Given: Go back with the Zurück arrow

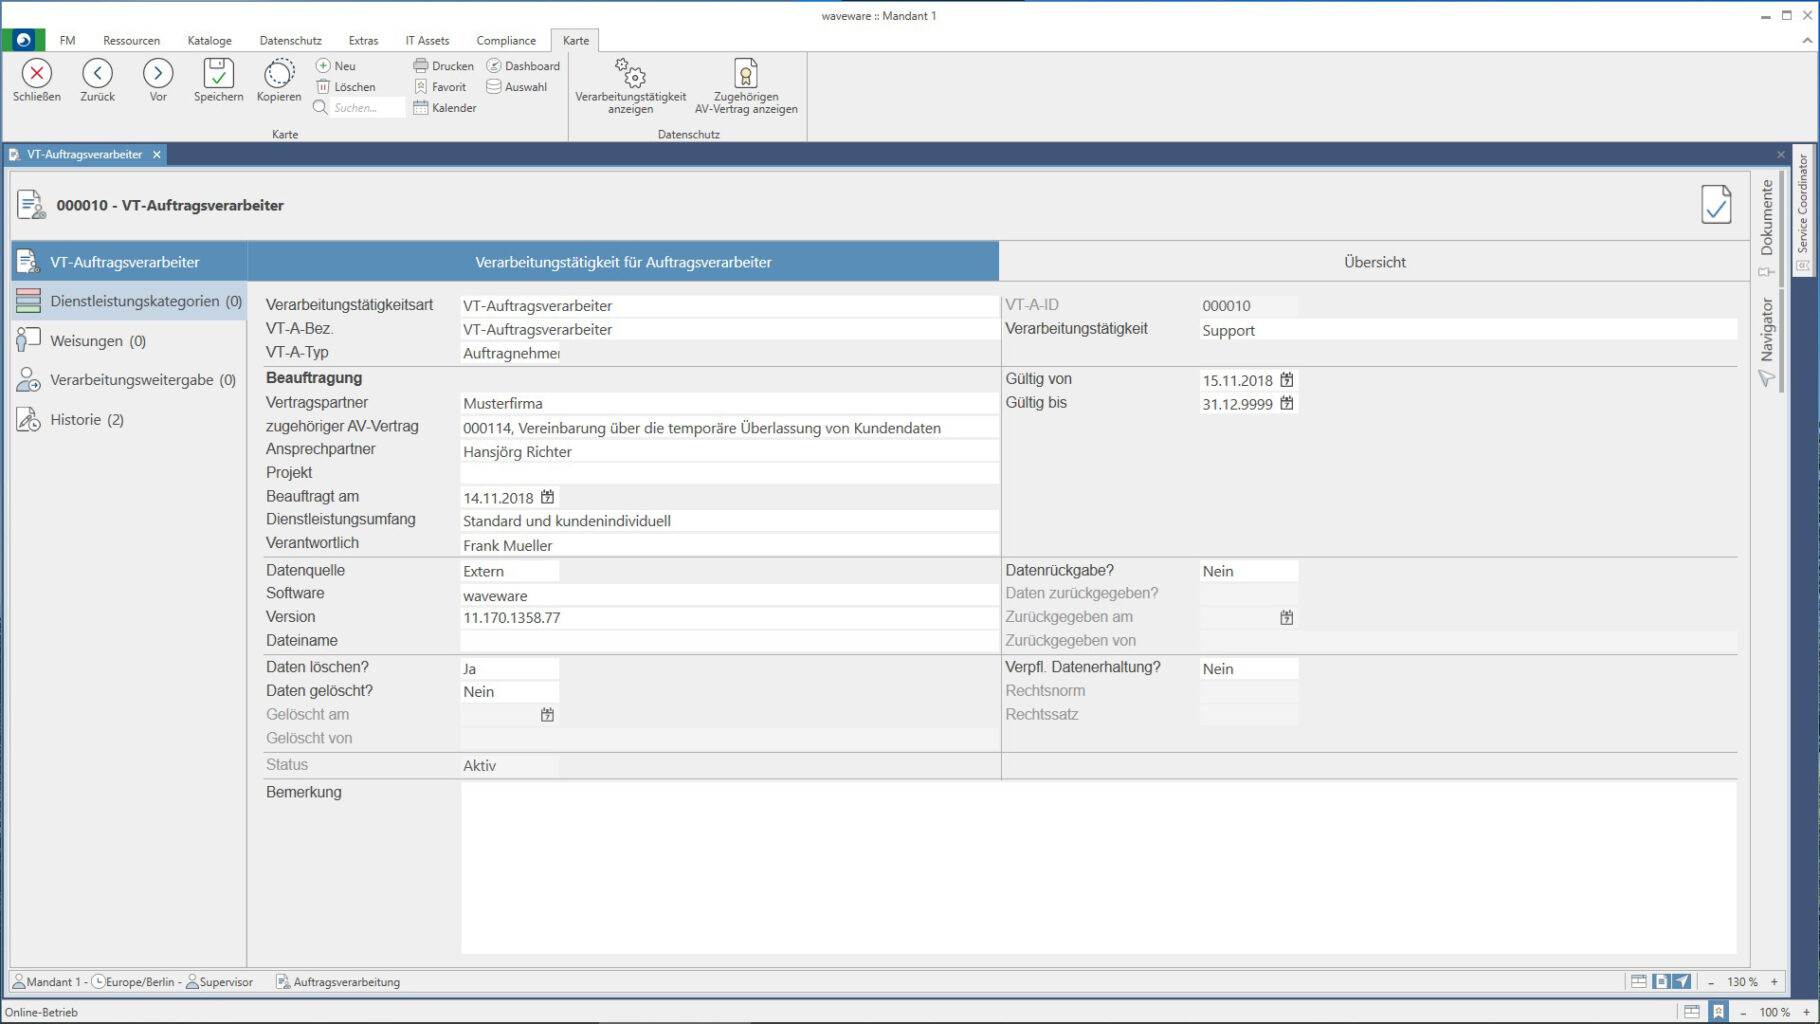Looking at the screenshot, I should click(x=97, y=74).
